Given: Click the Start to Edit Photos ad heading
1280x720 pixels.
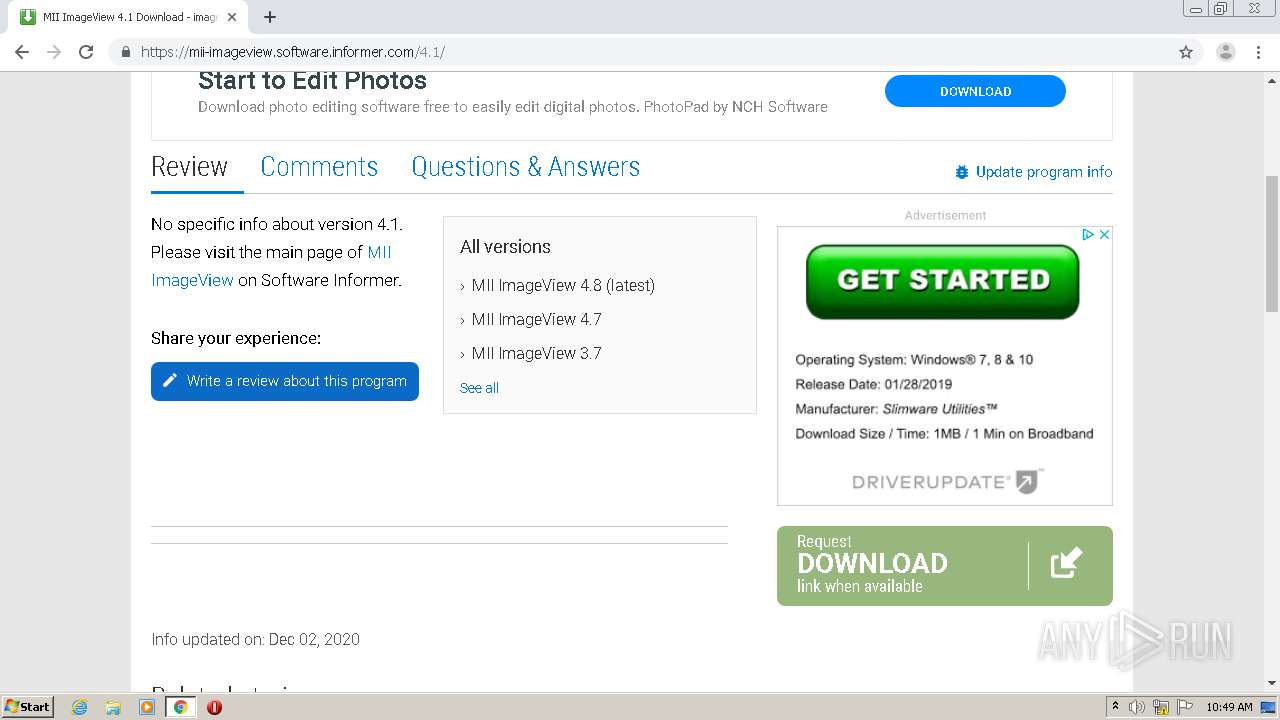Looking at the screenshot, I should (x=312, y=81).
